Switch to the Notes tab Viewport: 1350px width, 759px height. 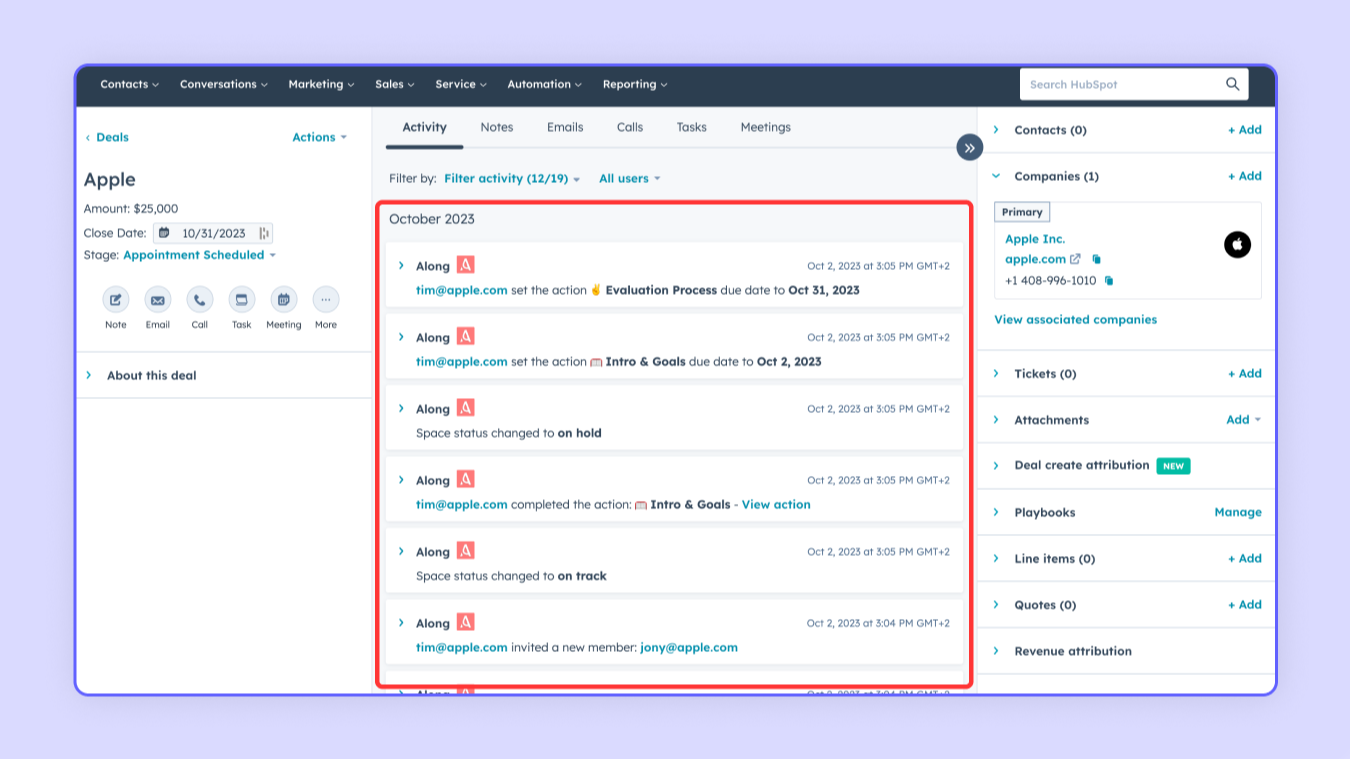[x=496, y=128]
